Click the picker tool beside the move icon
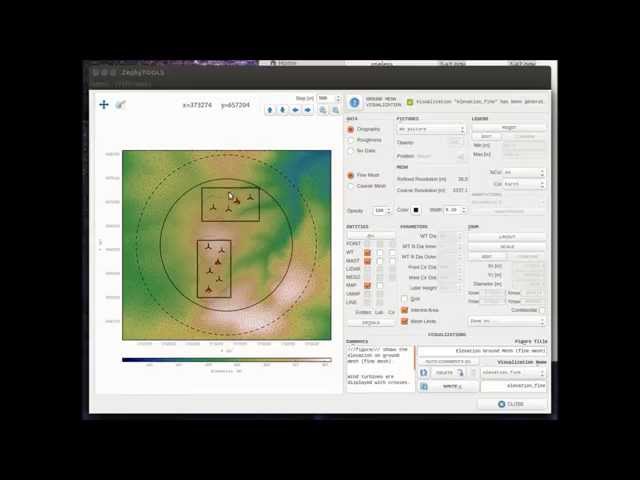Viewport: 640px width, 480px height. pyautogui.click(x=120, y=105)
